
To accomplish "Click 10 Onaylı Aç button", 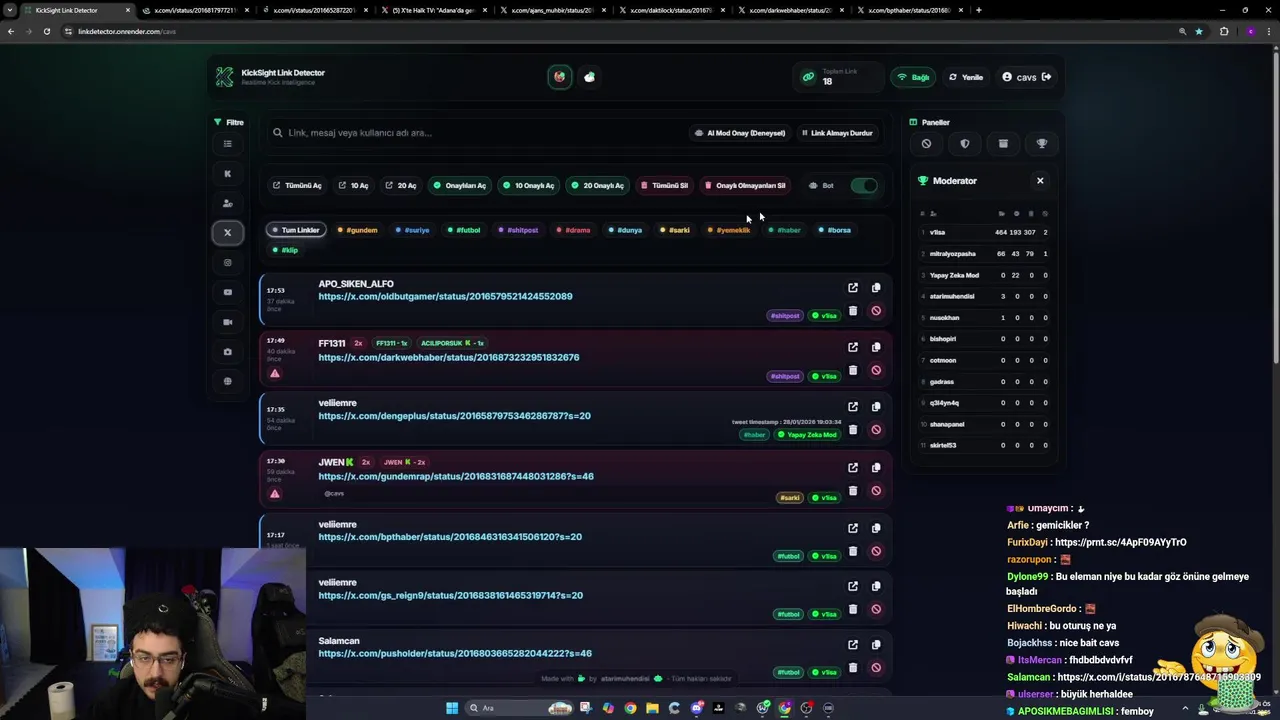I will pyautogui.click(x=528, y=186).
